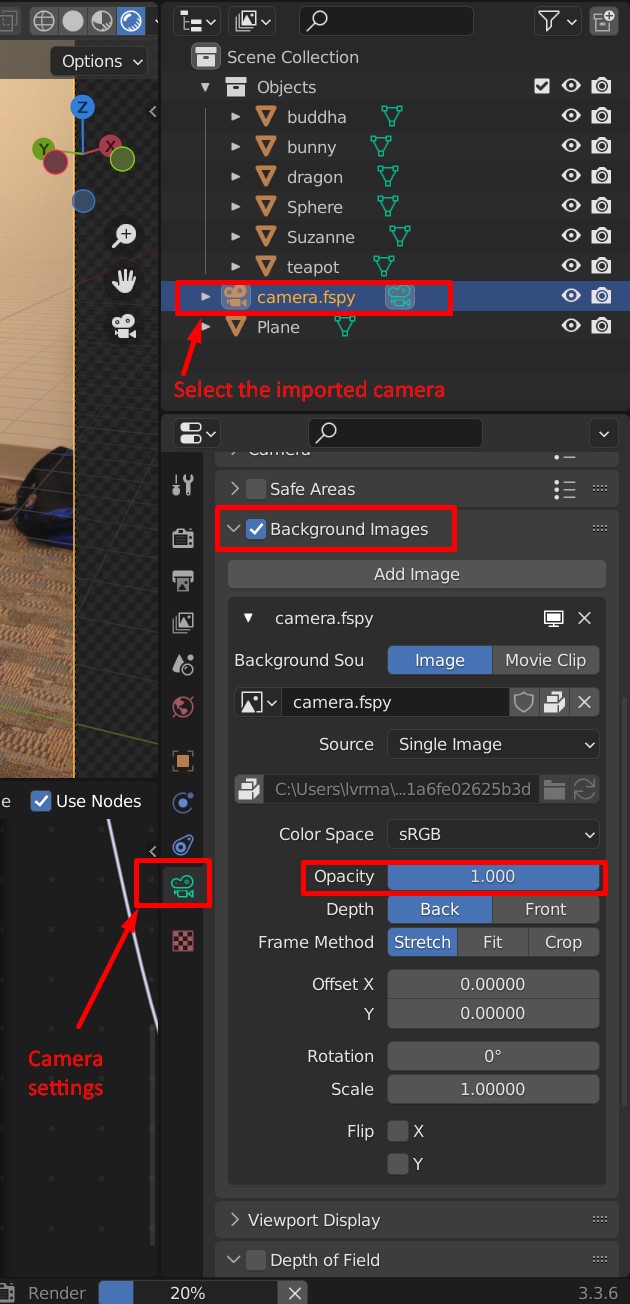Click the viewport zoom magnifier icon
Screen dimensions: 630x1304
pos(124,236)
